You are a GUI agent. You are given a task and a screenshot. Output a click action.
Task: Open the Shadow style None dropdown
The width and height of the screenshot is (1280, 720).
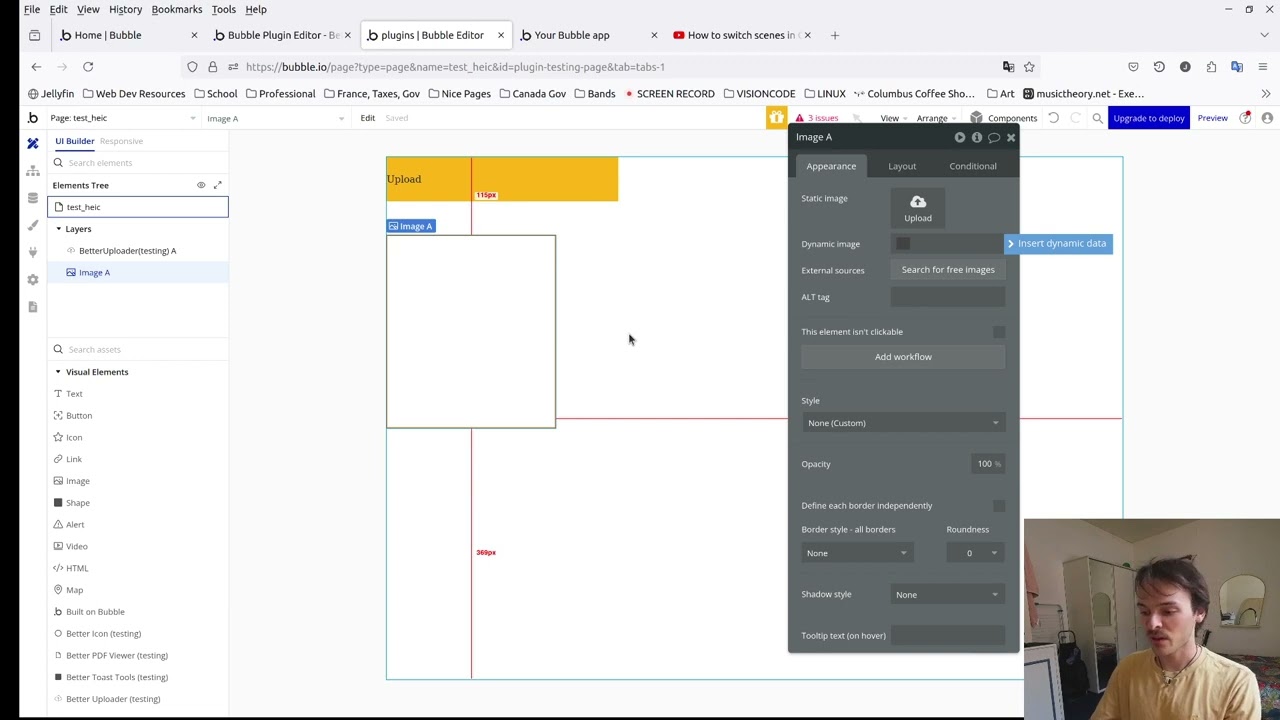[x=947, y=595]
